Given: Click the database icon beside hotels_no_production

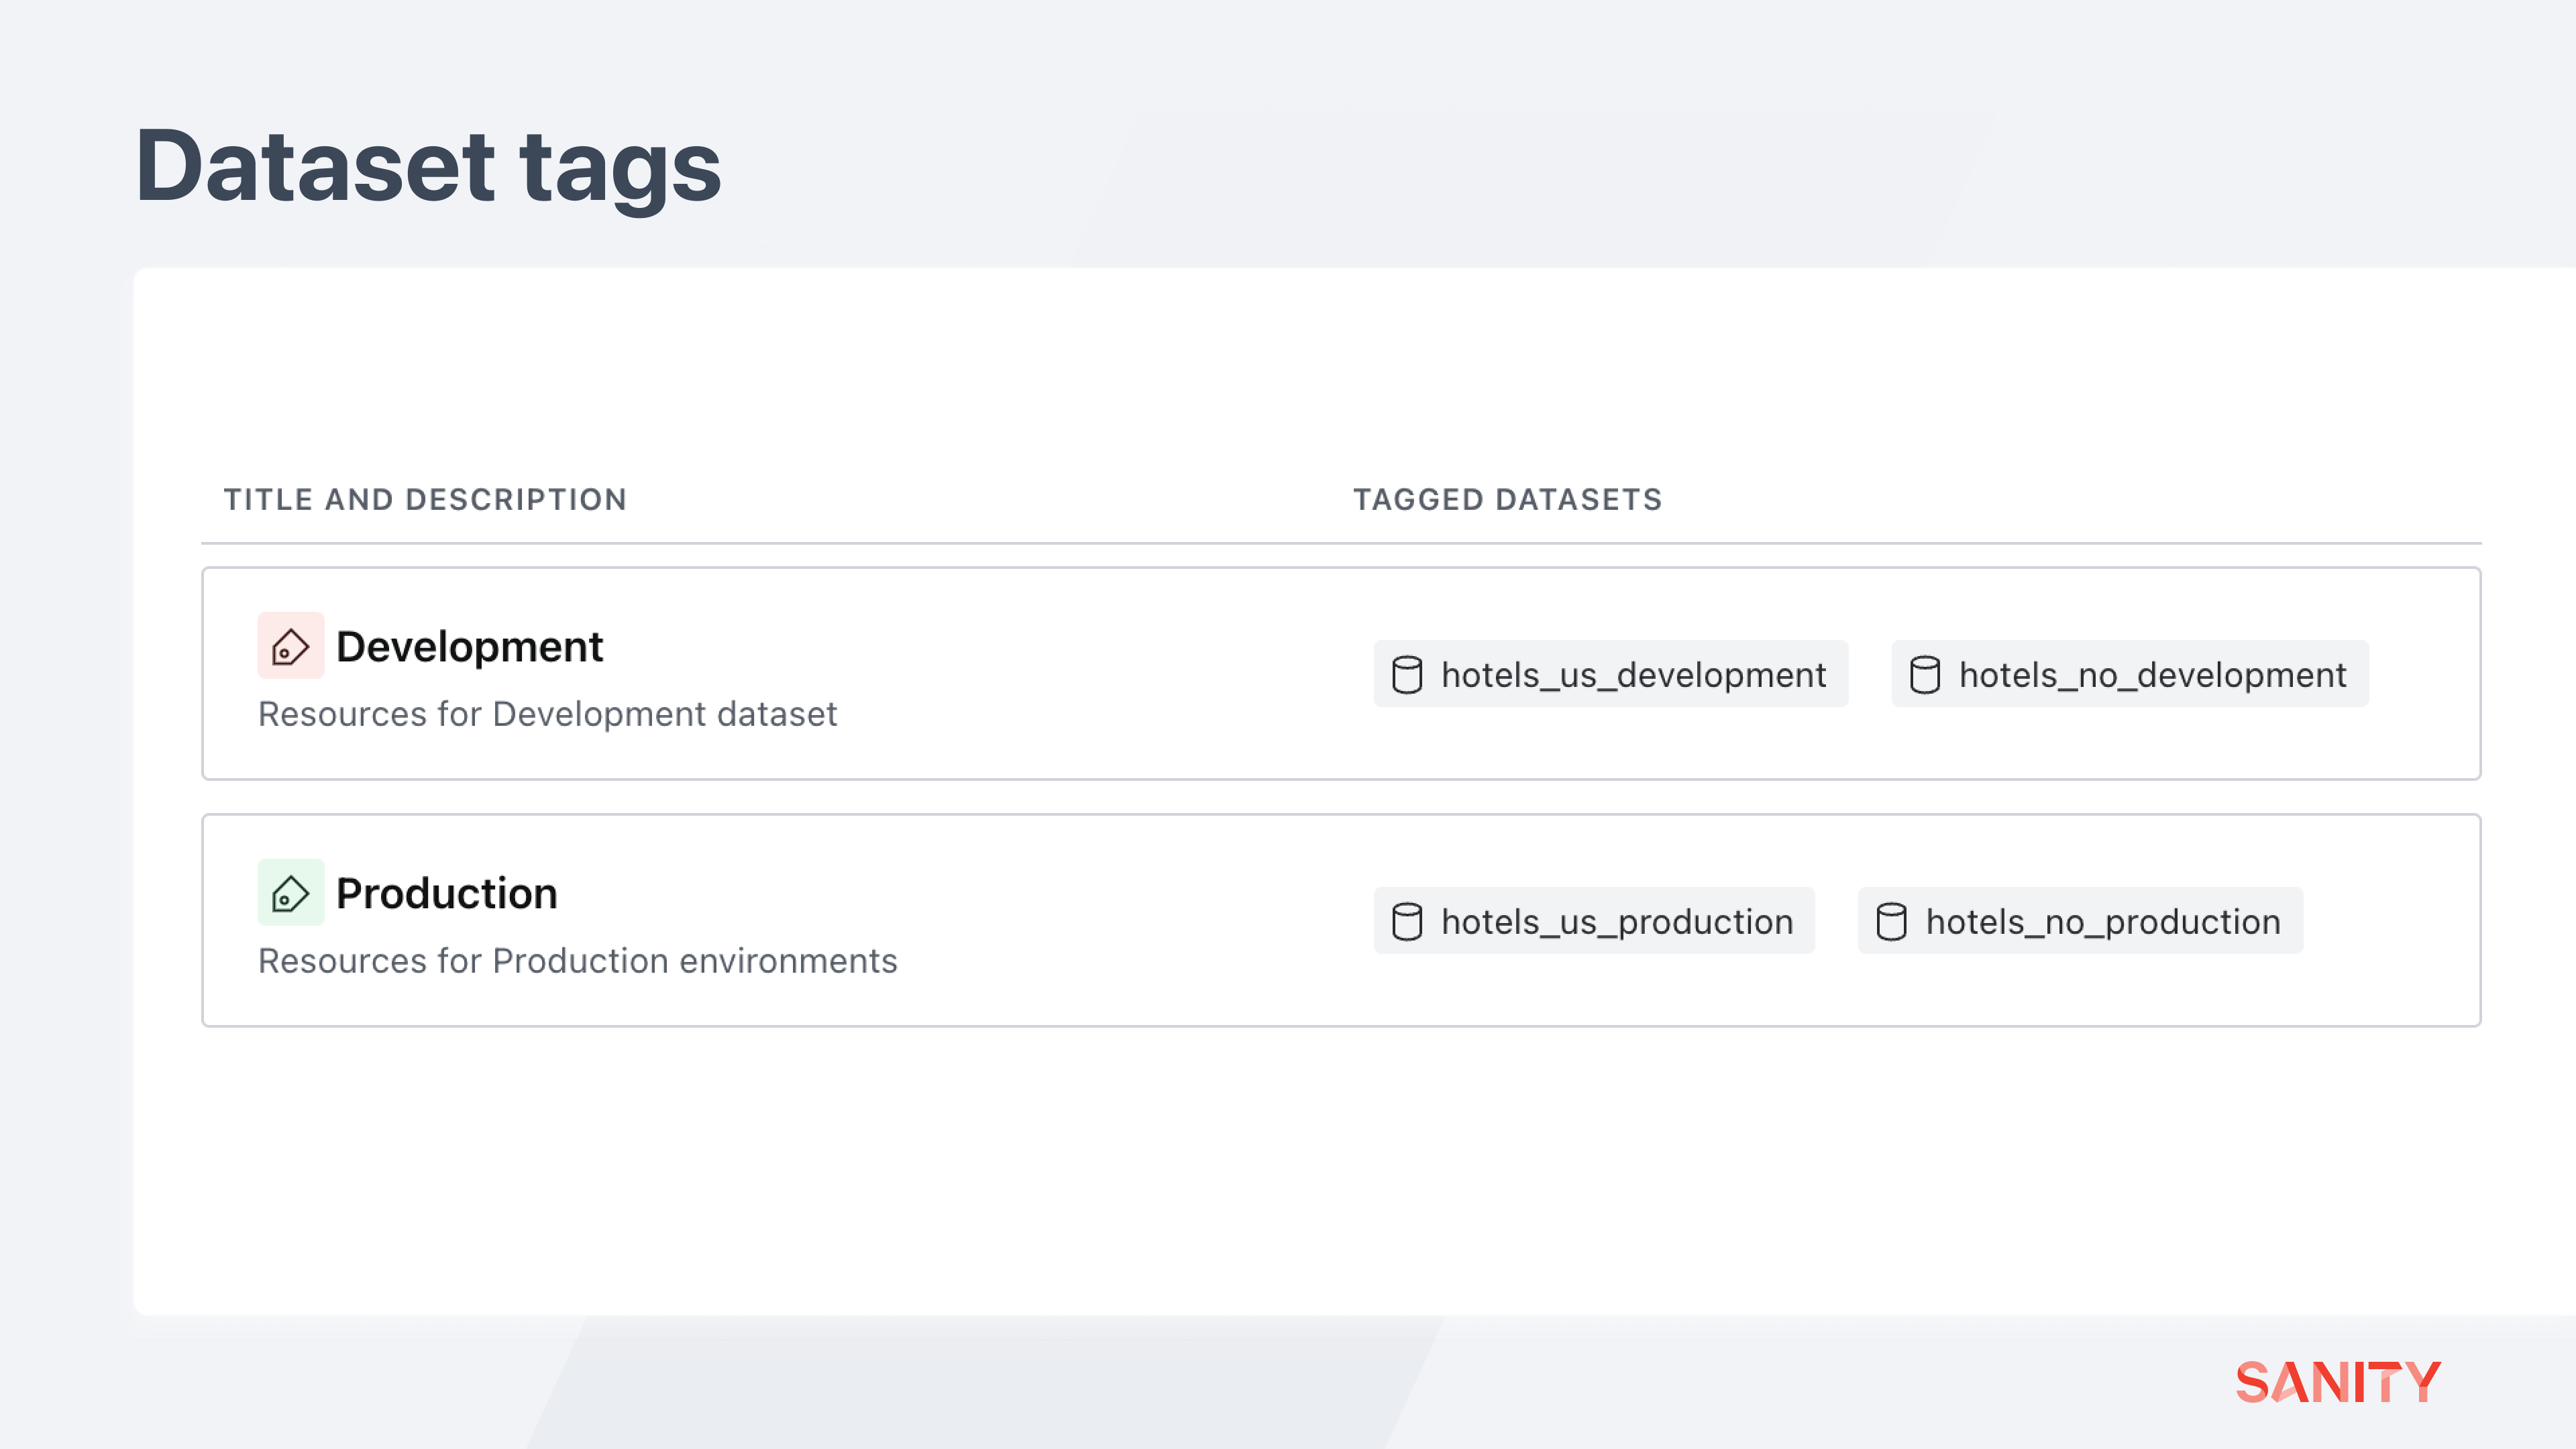Looking at the screenshot, I should (x=1891, y=921).
